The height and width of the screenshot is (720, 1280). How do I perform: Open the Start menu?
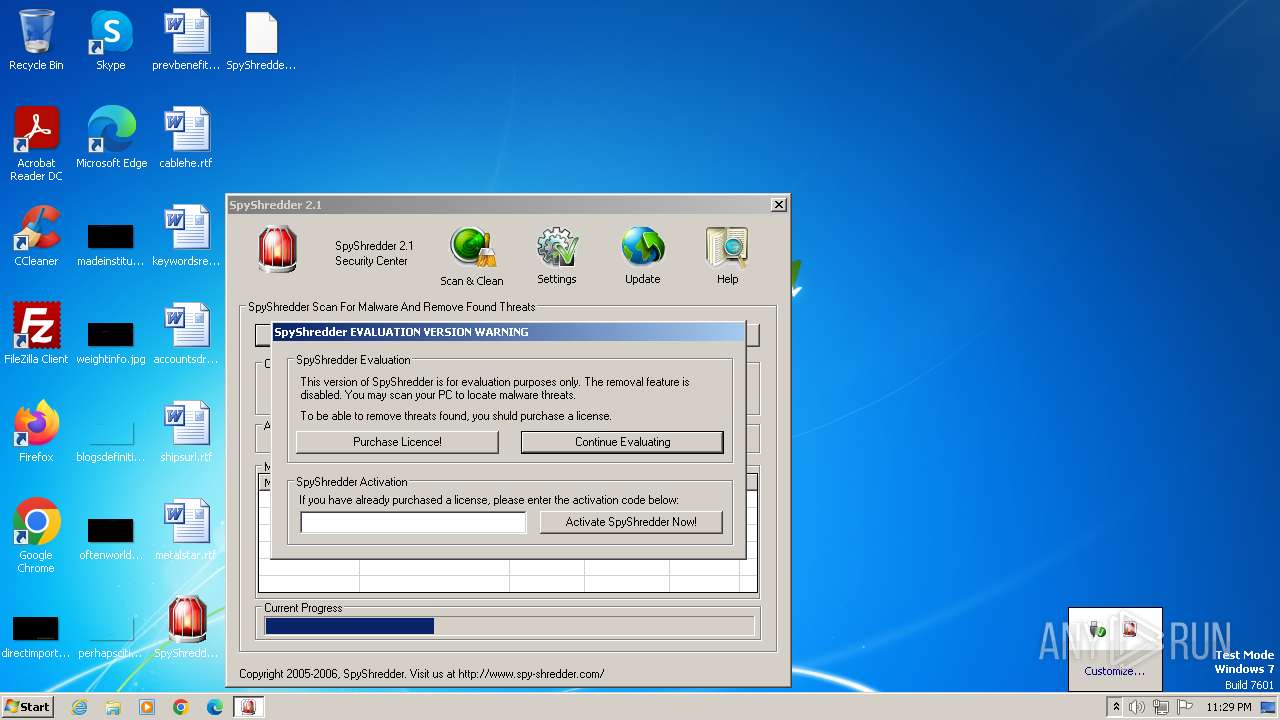[x=28, y=706]
